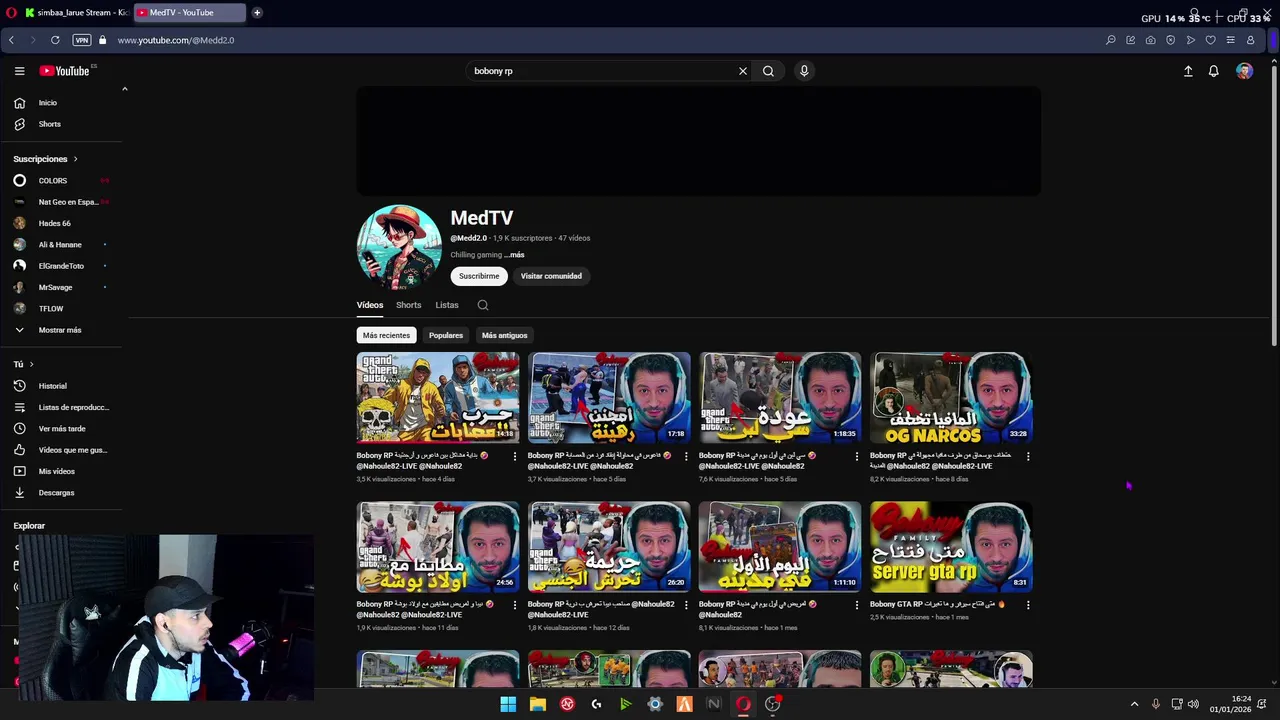Open the Create upload icon
The image size is (1280, 720).
(x=1188, y=71)
